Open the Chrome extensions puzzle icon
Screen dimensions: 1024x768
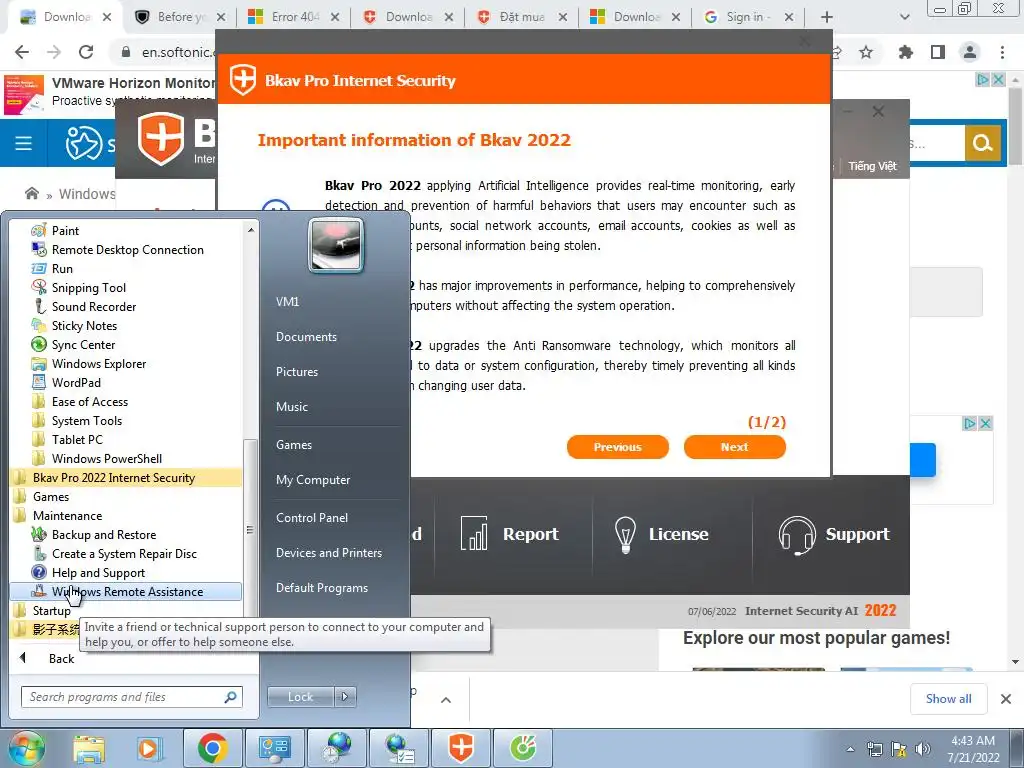[905, 52]
